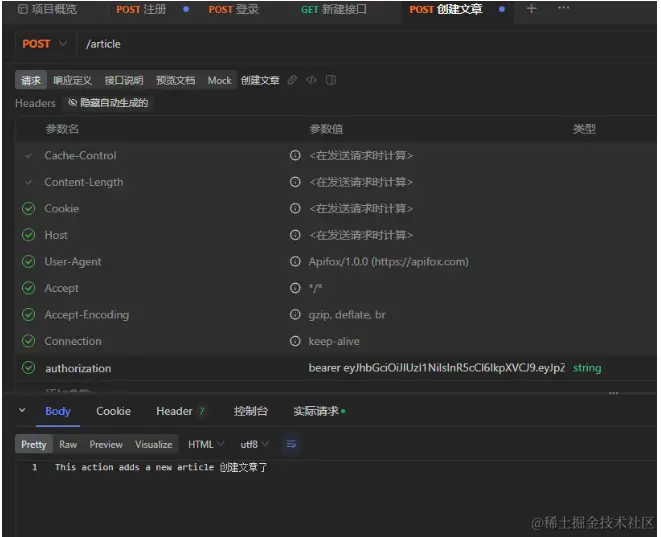Image resolution: width=661 pixels, height=537 pixels.
Task: Switch to POST 注册 tab
Action: [x=141, y=9]
